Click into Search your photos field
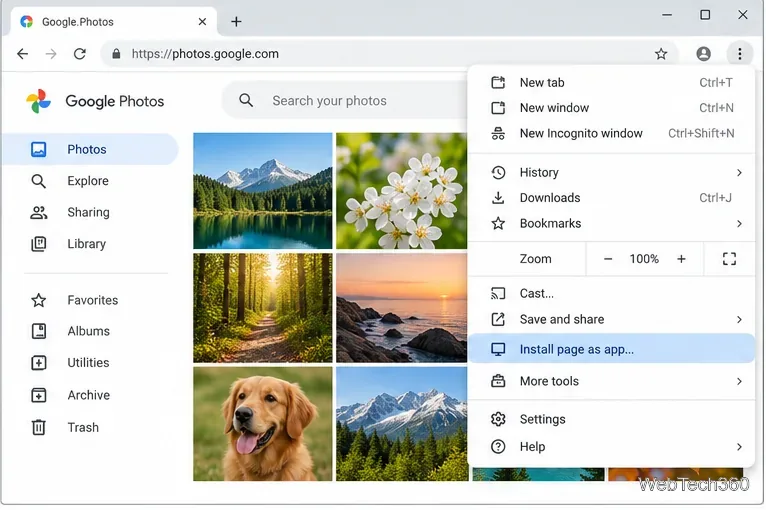 tap(344, 101)
